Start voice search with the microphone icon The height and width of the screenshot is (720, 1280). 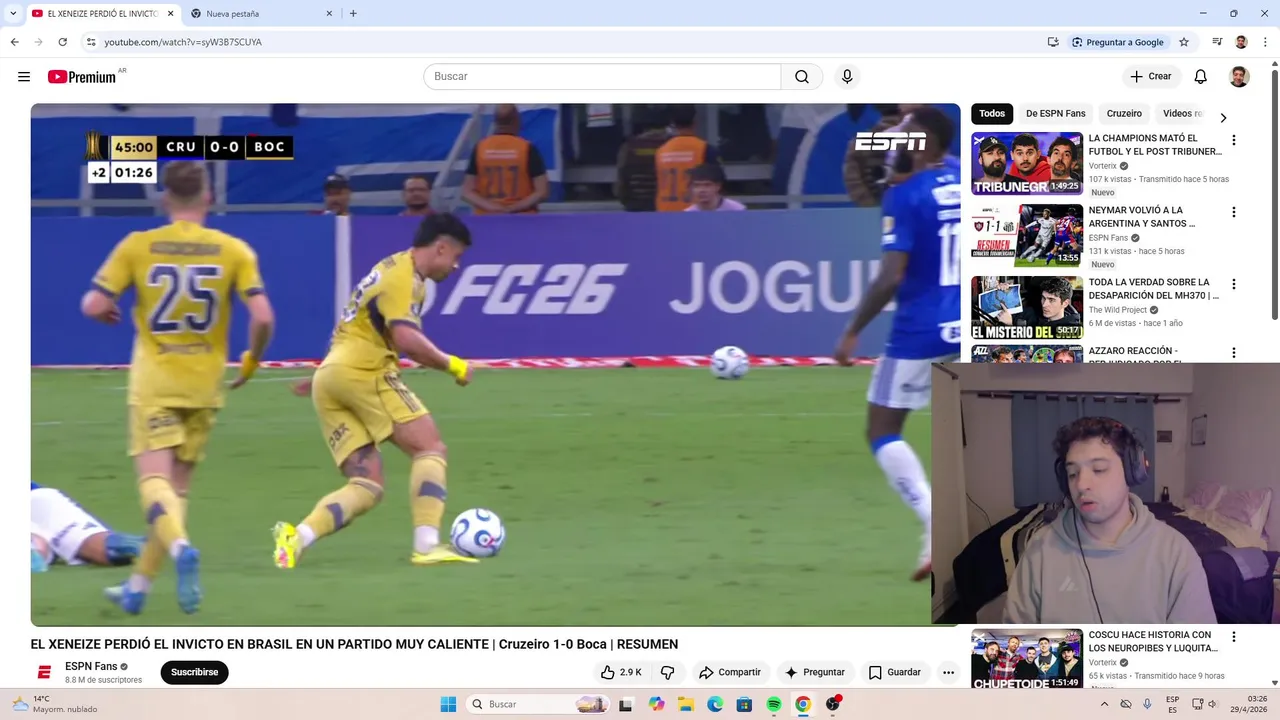coord(847,77)
